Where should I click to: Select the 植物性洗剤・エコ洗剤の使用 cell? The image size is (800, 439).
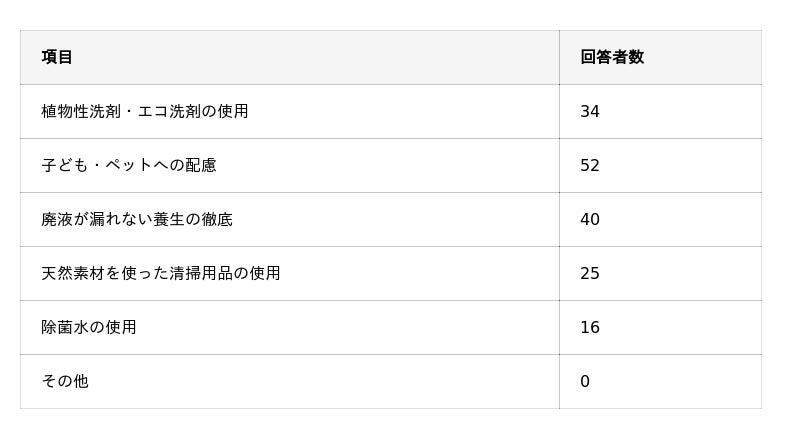[x=145, y=111]
